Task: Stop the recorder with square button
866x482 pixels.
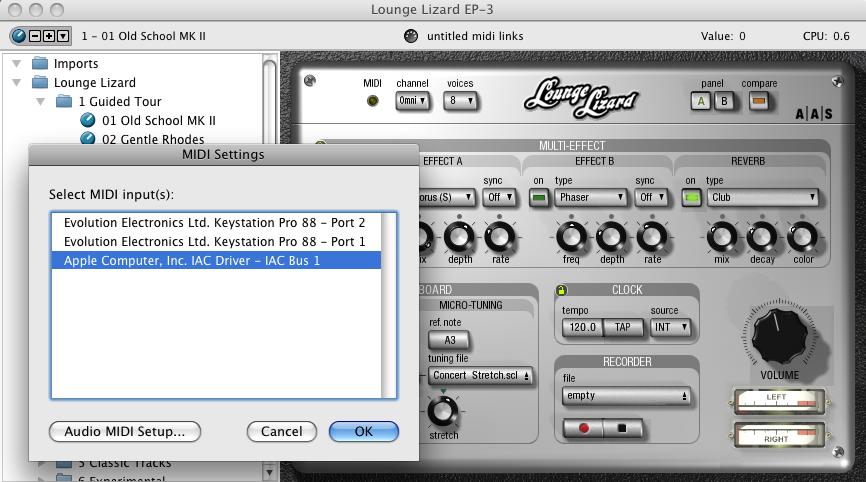Action: [x=622, y=428]
